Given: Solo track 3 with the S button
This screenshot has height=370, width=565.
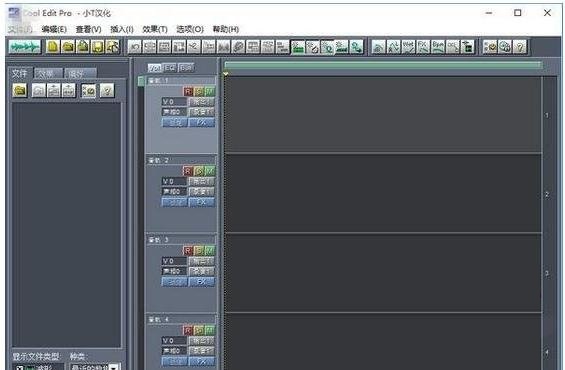Looking at the screenshot, I should click(199, 250).
